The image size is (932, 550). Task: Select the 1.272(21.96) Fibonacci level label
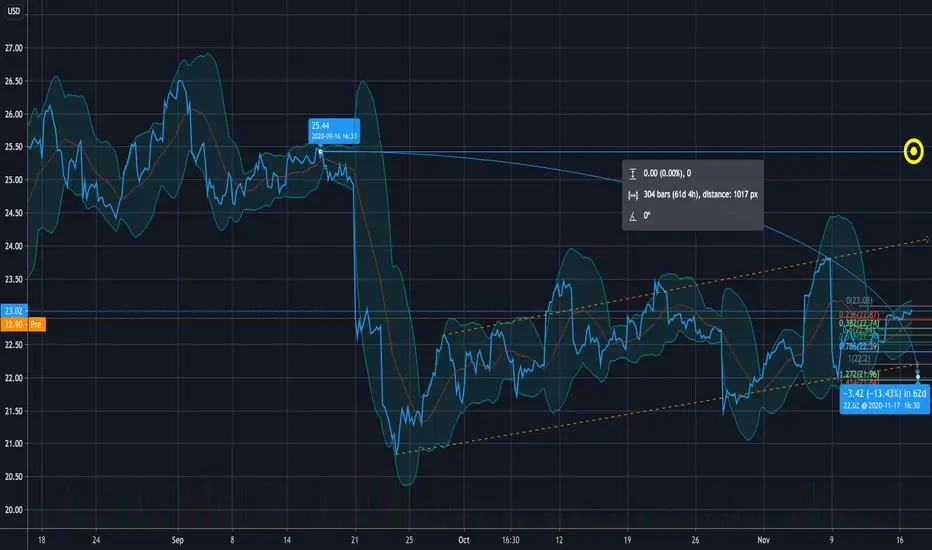pos(859,374)
